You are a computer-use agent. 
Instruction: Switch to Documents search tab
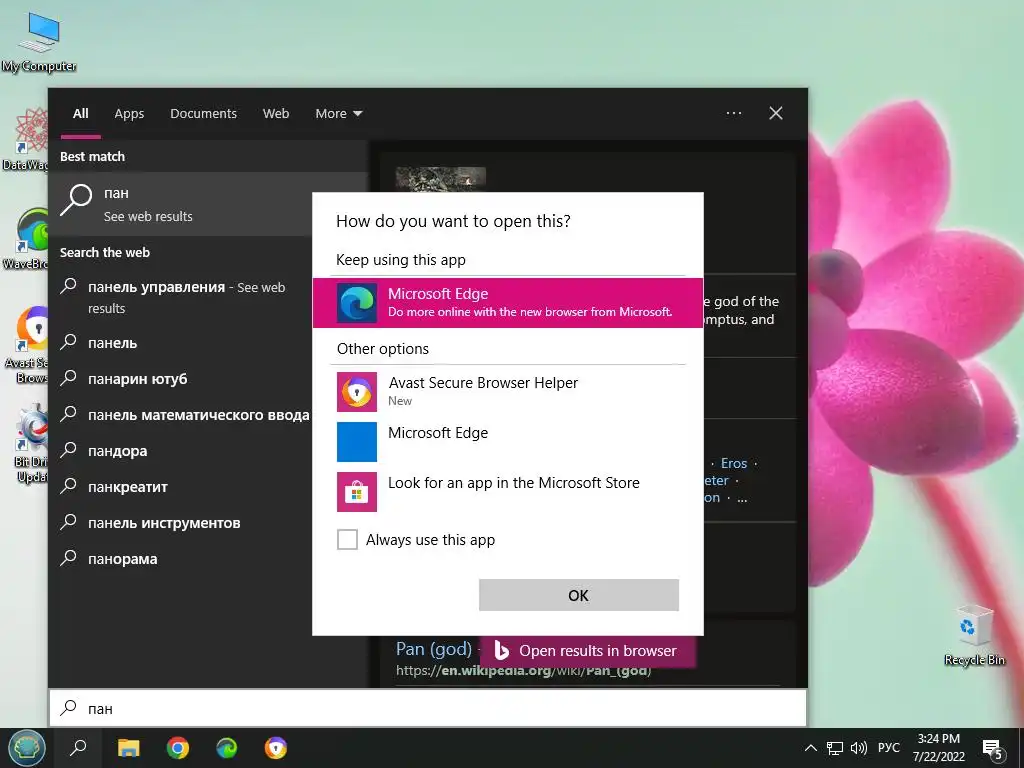203,114
